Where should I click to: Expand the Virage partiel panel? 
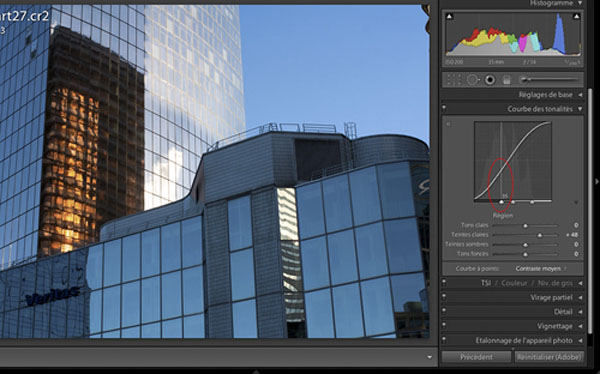pyautogui.click(x=580, y=297)
